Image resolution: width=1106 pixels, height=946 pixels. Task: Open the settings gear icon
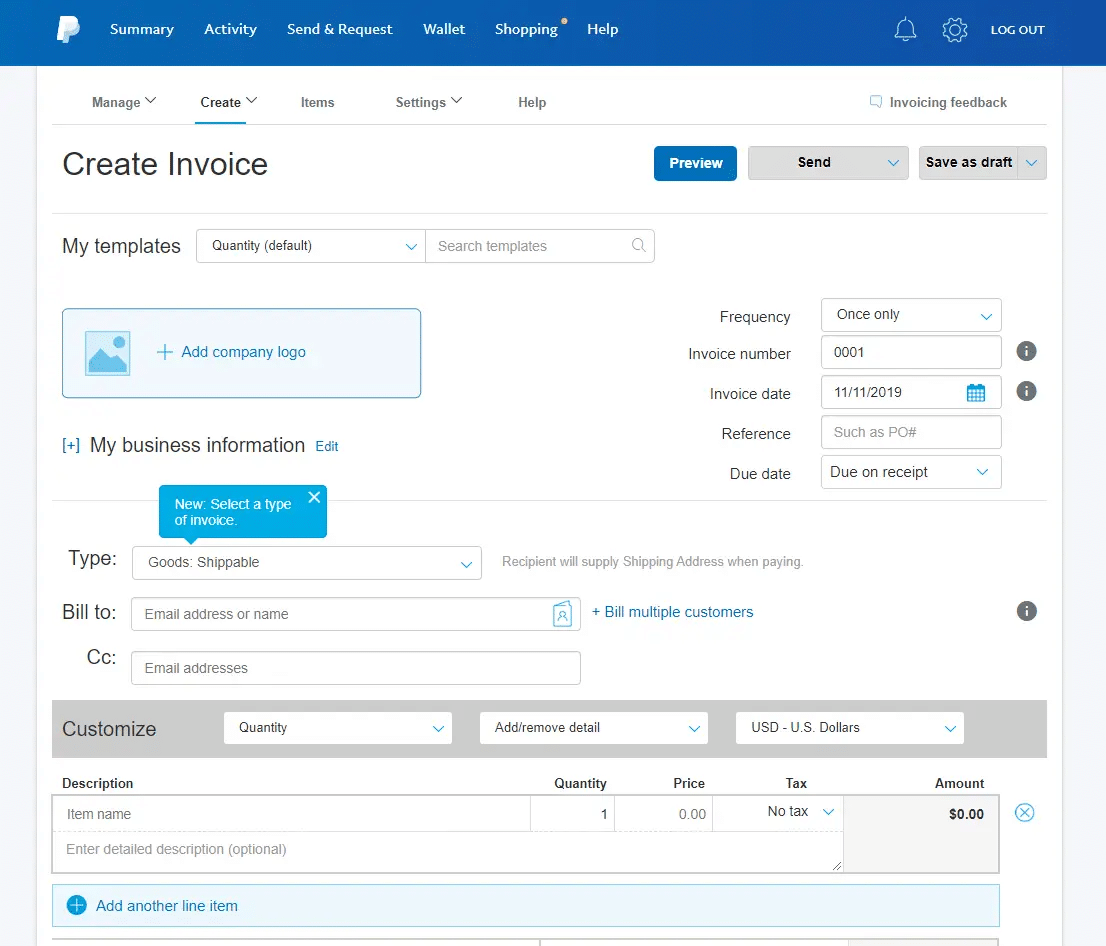[x=954, y=30]
